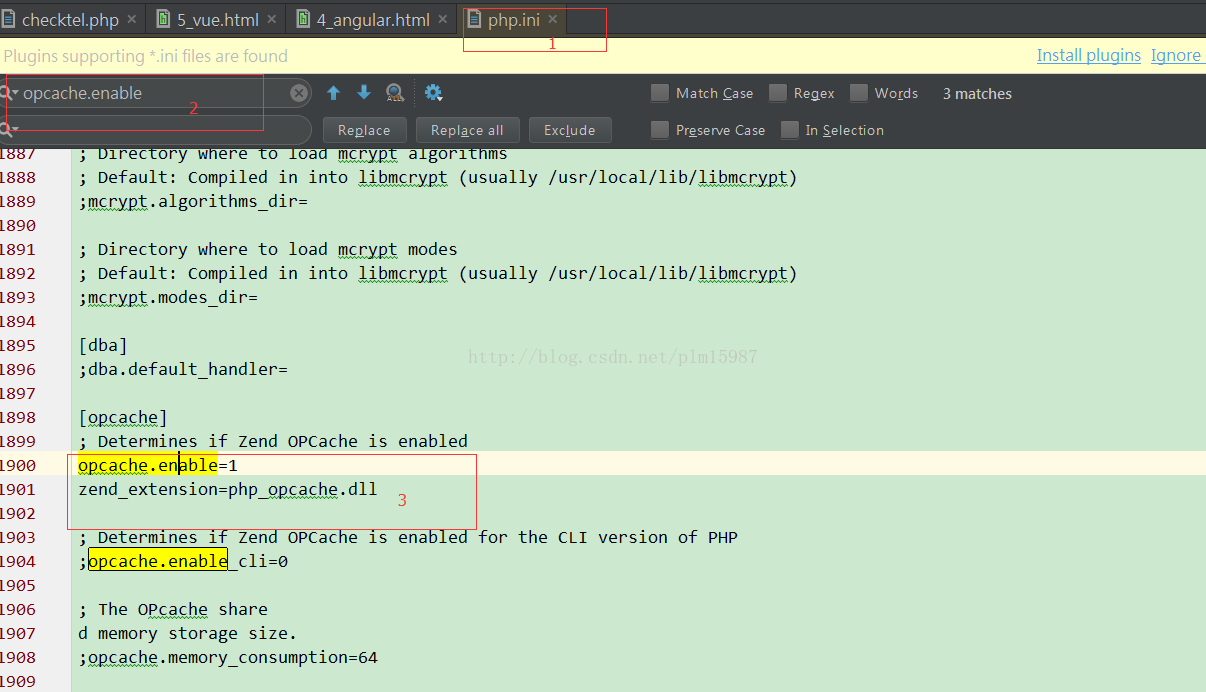Click the [dba] section header
The width and height of the screenshot is (1206, 692).
103,345
